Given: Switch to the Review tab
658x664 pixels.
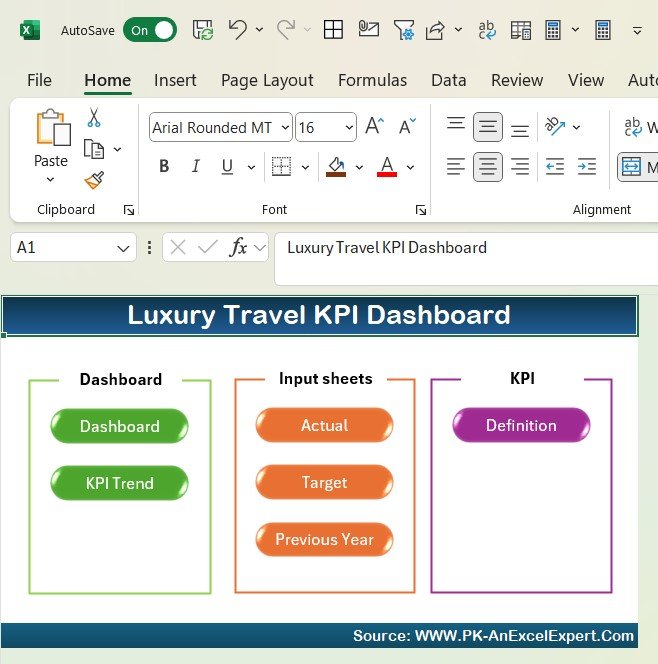Looking at the screenshot, I should [x=517, y=80].
